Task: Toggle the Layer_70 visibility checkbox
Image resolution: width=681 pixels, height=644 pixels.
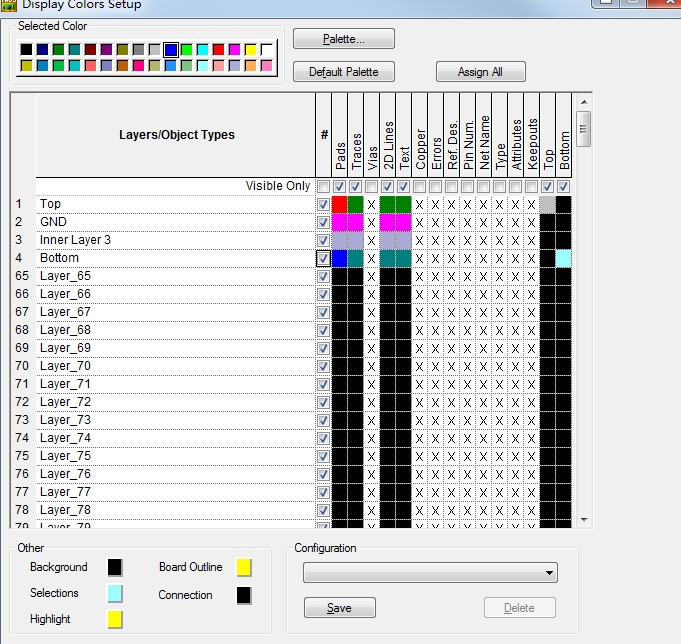Action: [323, 367]
